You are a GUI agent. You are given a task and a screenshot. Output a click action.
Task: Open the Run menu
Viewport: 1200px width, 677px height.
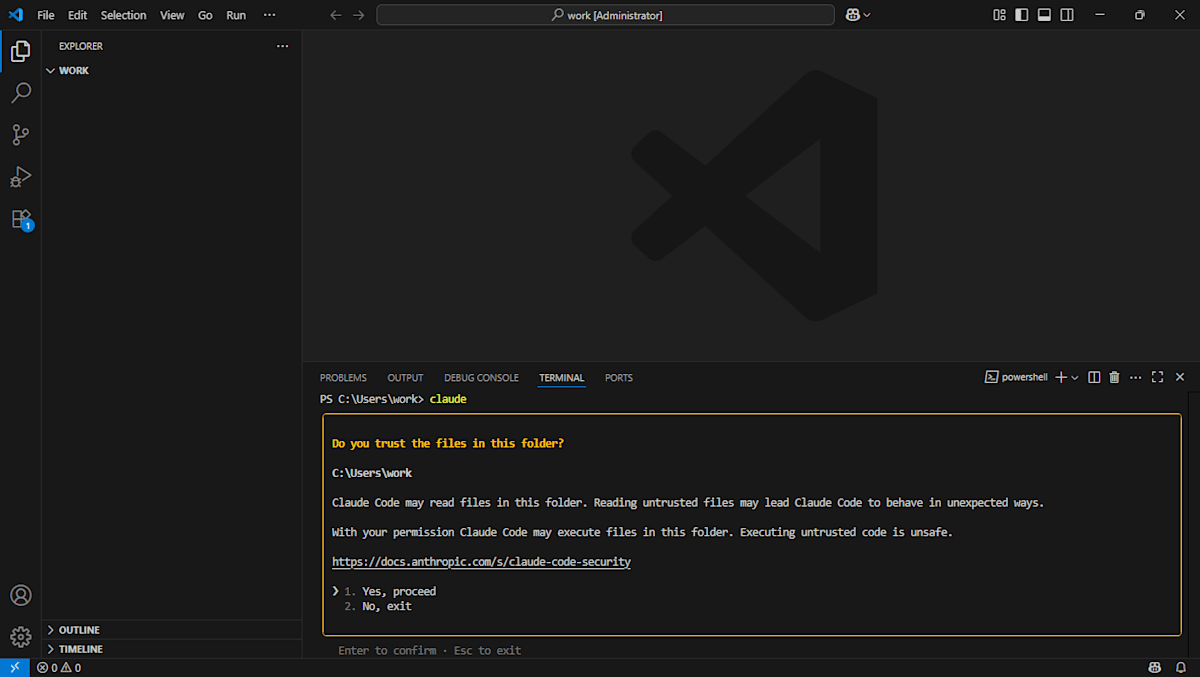[236, 15]
